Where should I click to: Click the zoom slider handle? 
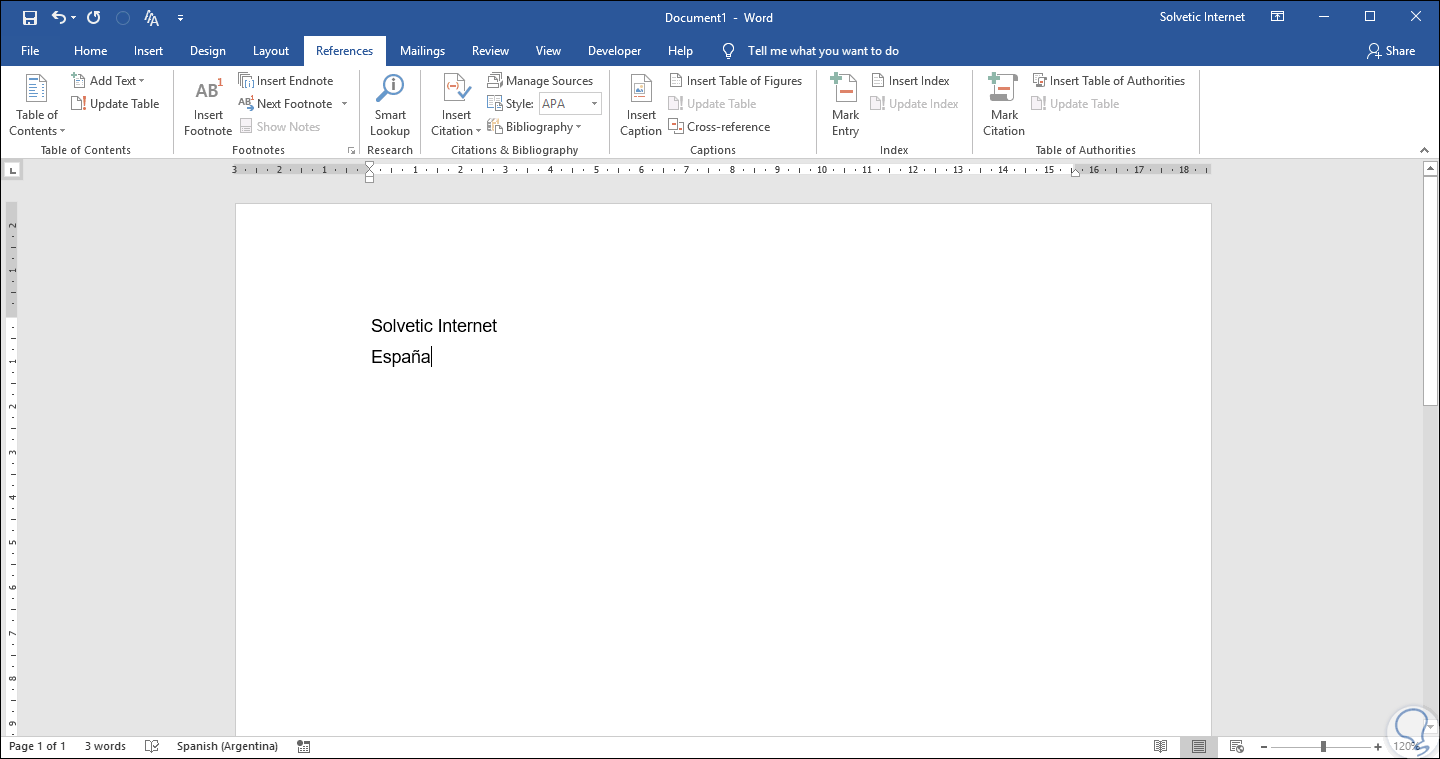1323,747
